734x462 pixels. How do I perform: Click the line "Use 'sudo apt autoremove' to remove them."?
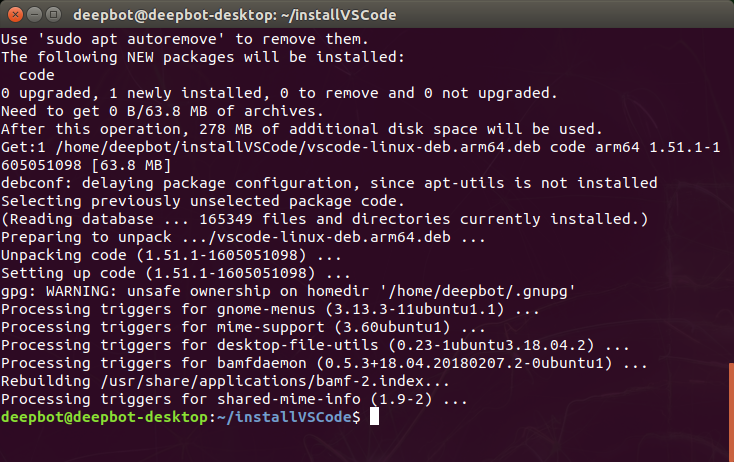tap(185, 39)
